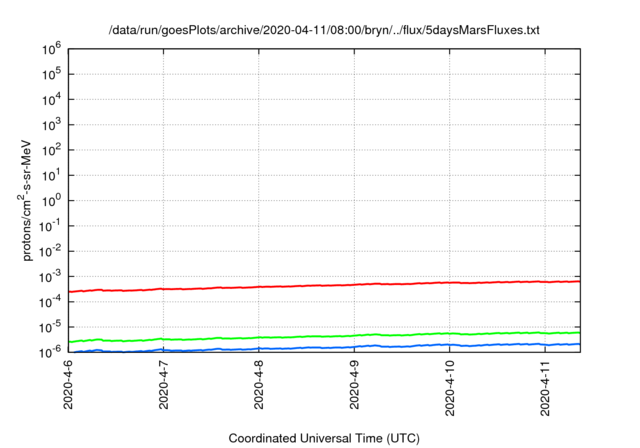Viewport: 640px width, 448px height.
Task: Click the 10^6 y-axis tick label
Action: [51, 49]
